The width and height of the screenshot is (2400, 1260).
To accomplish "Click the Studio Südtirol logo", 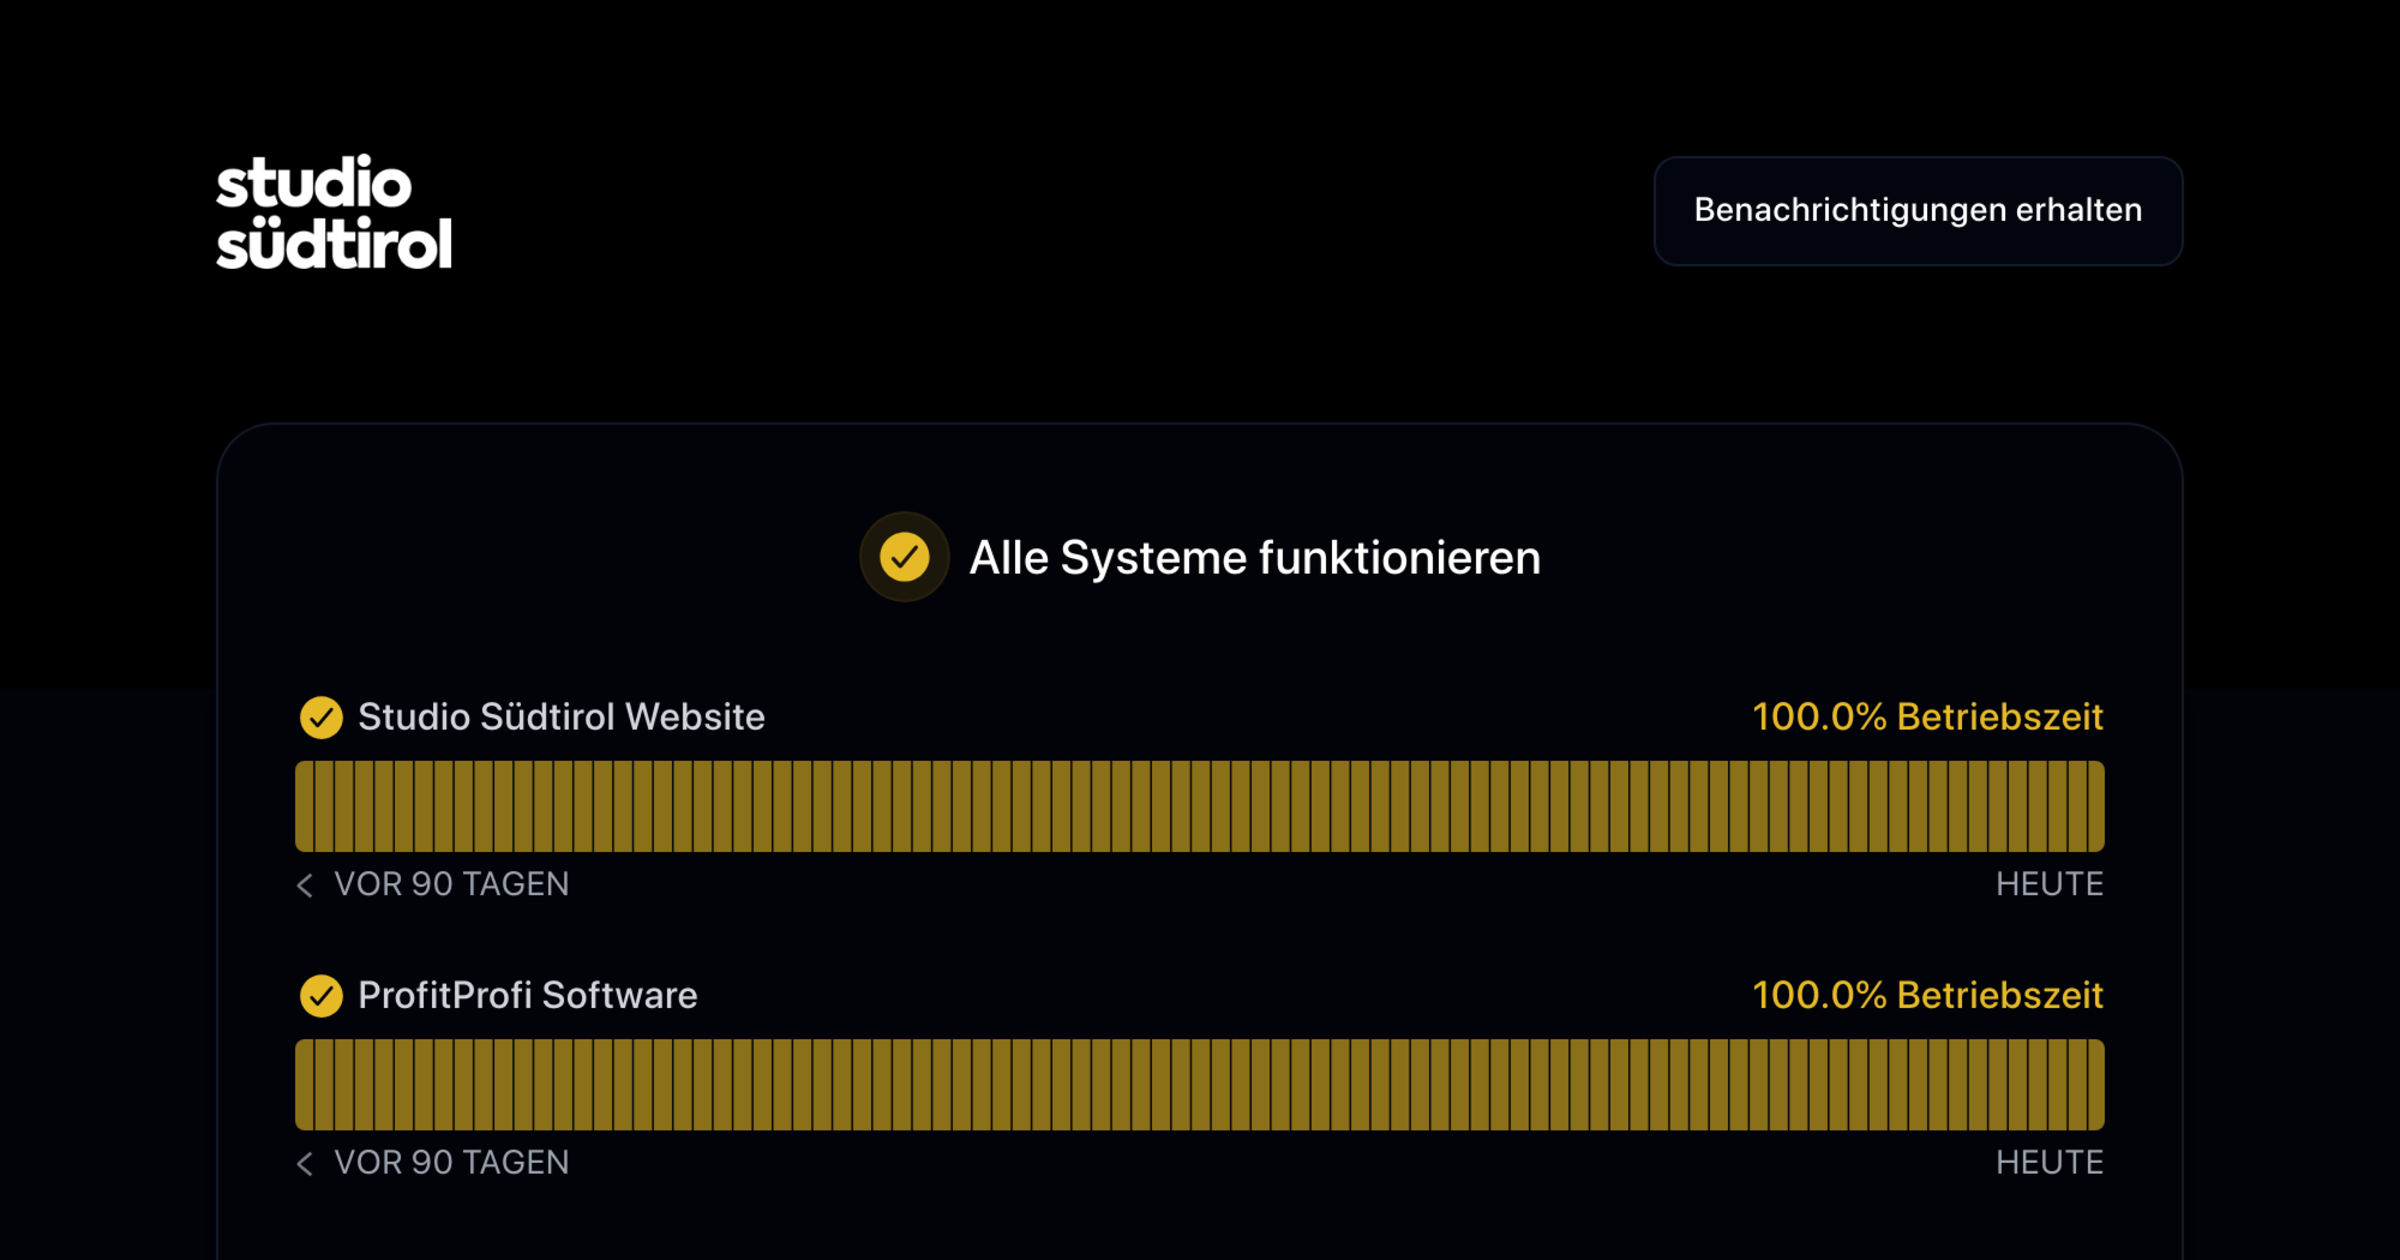I will 334,212.
